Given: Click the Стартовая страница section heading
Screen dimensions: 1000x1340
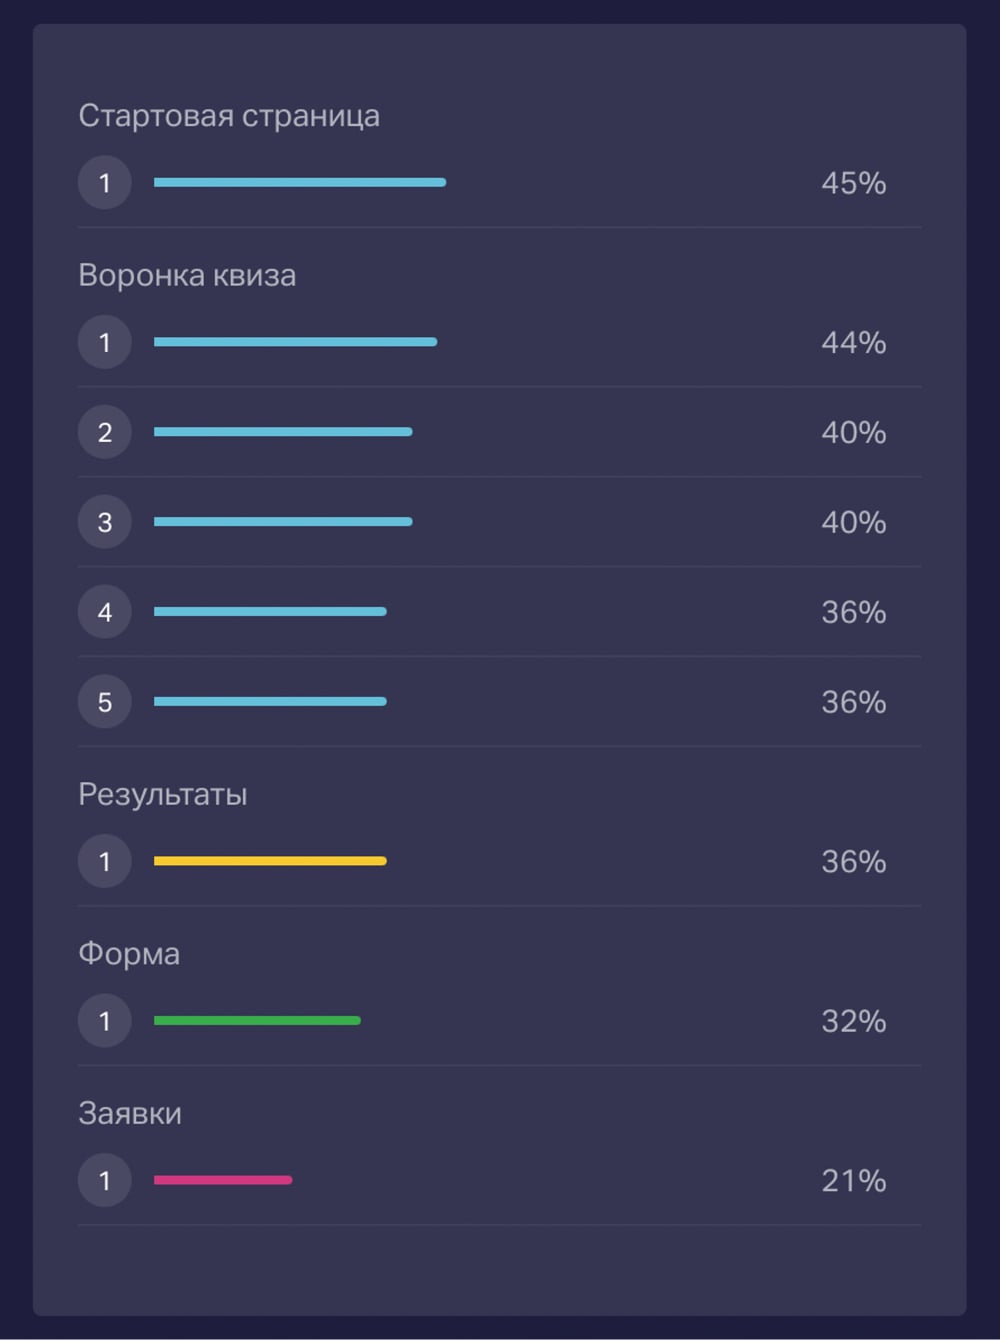Looking at the screenshot, I should click(229, 116).
